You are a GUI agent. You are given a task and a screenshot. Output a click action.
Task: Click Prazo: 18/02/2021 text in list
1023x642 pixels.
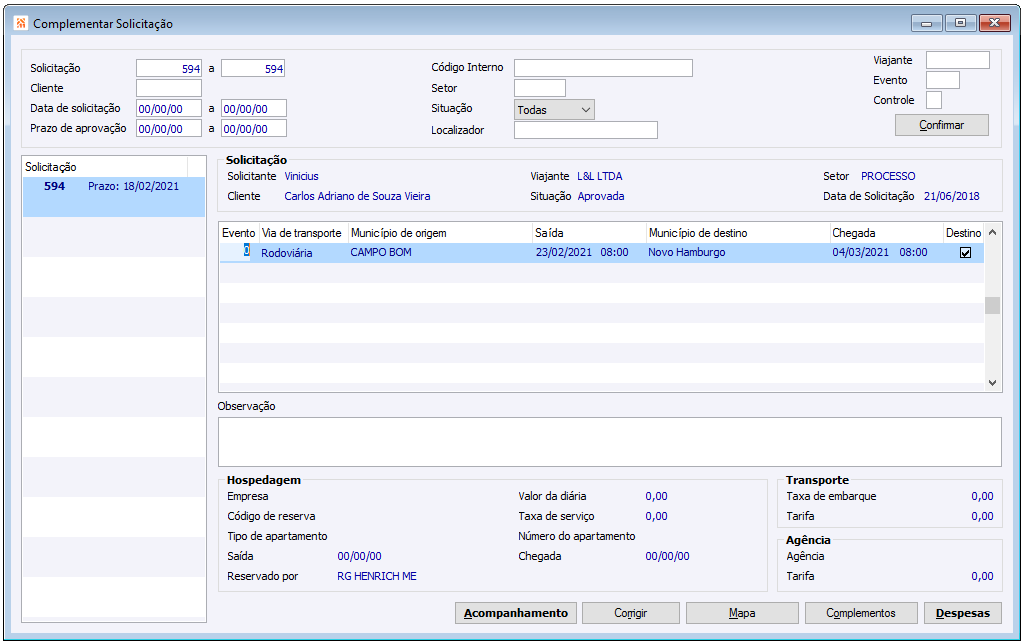point(133,187)
